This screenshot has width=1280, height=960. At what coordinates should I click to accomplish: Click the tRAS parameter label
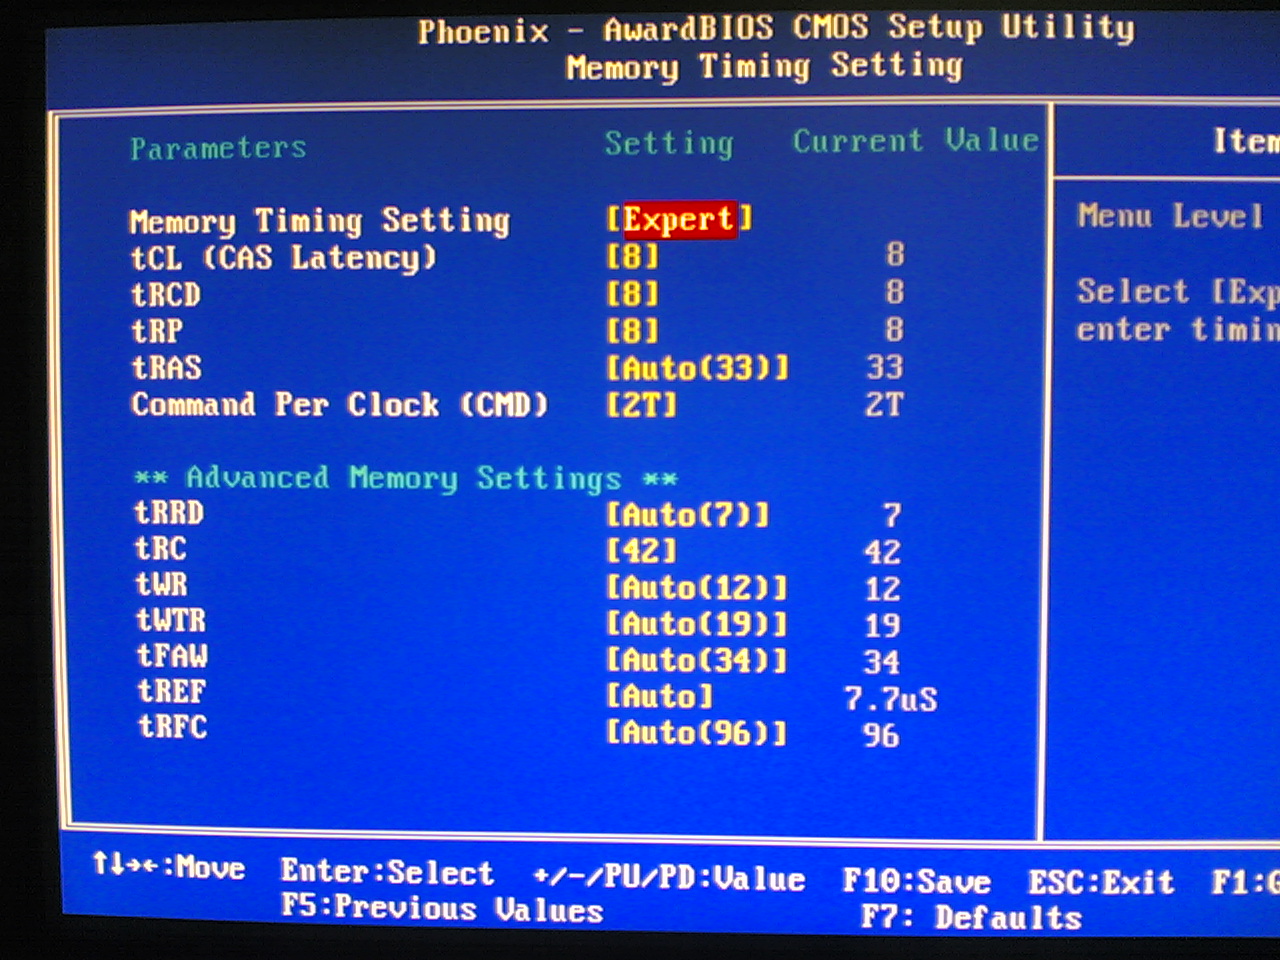[167, 368]
